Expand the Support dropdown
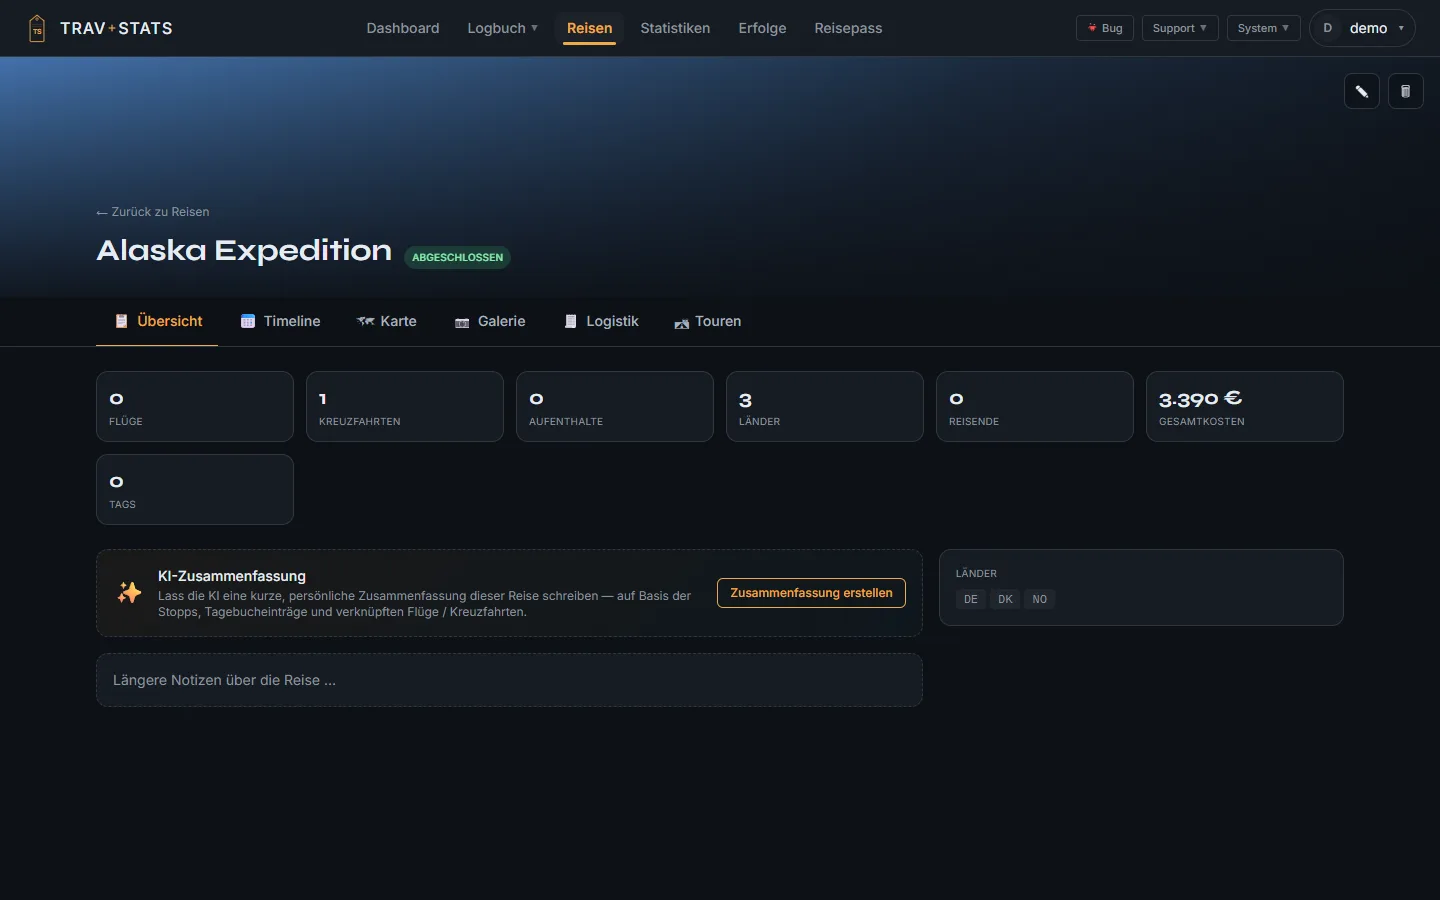This screenshot has width=1440, height=900. (1180, 28)
